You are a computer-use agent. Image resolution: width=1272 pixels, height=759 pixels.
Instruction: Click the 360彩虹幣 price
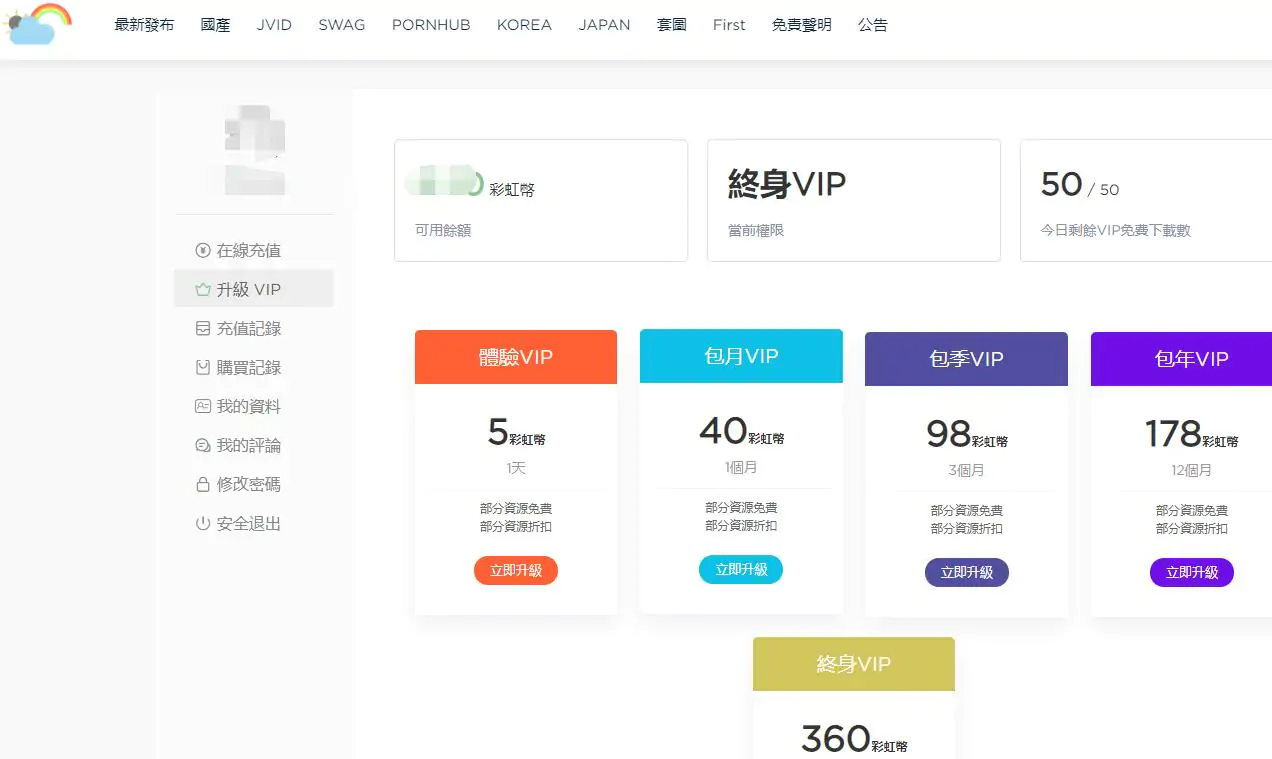pyautogui.click(x=854, y=740)
